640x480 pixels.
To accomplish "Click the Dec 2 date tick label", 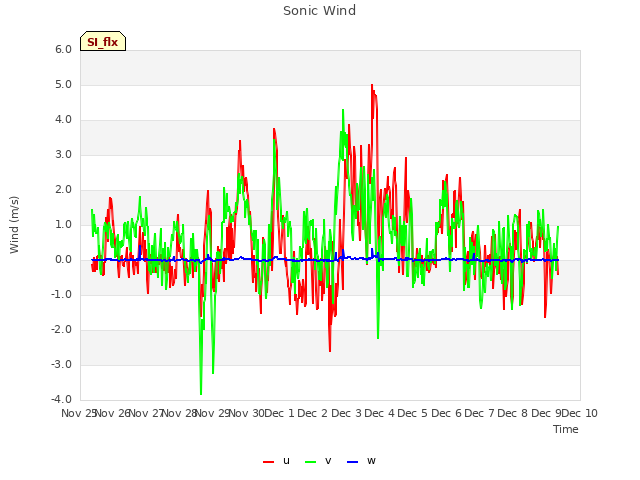I will pyautogui.click(x=313, y=413).
